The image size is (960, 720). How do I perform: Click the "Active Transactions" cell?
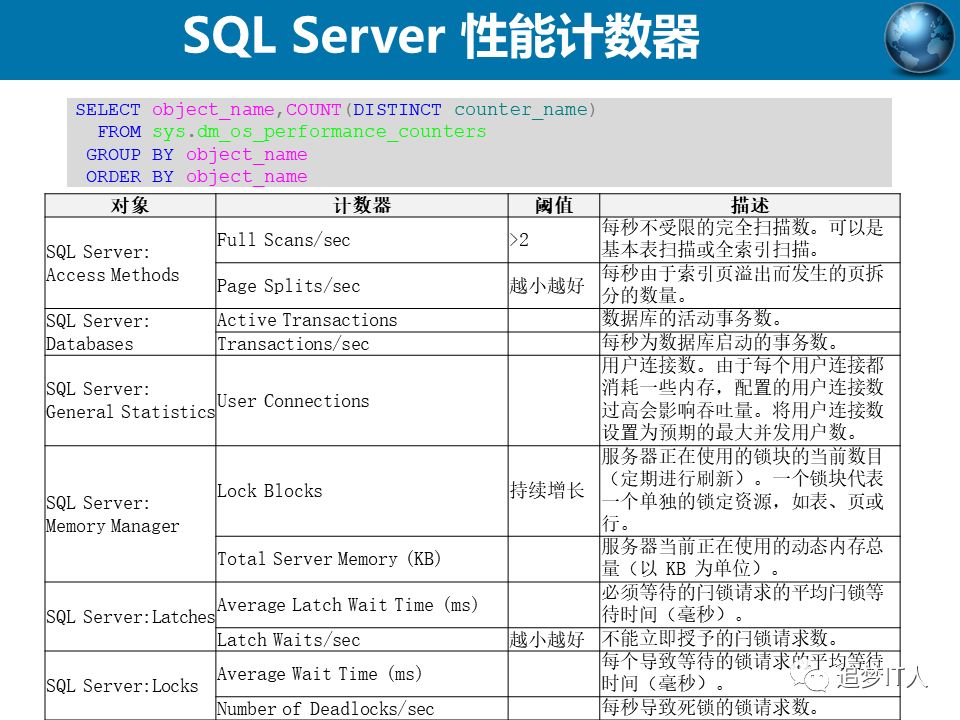pos(362,320)
